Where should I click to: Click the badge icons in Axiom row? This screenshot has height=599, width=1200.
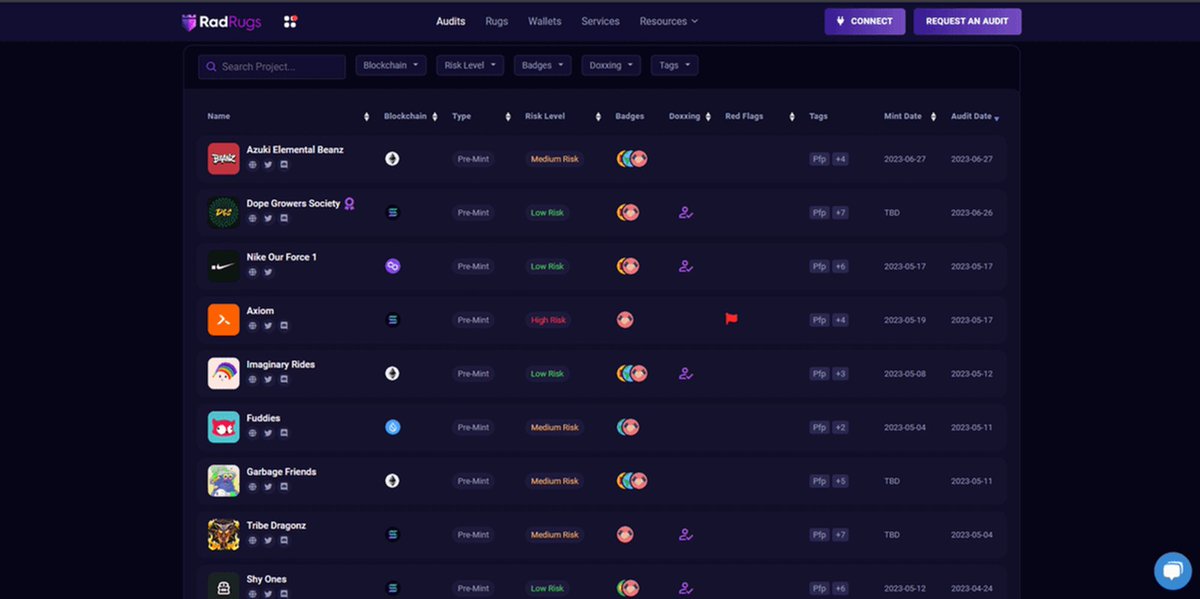tap(626, 320)
